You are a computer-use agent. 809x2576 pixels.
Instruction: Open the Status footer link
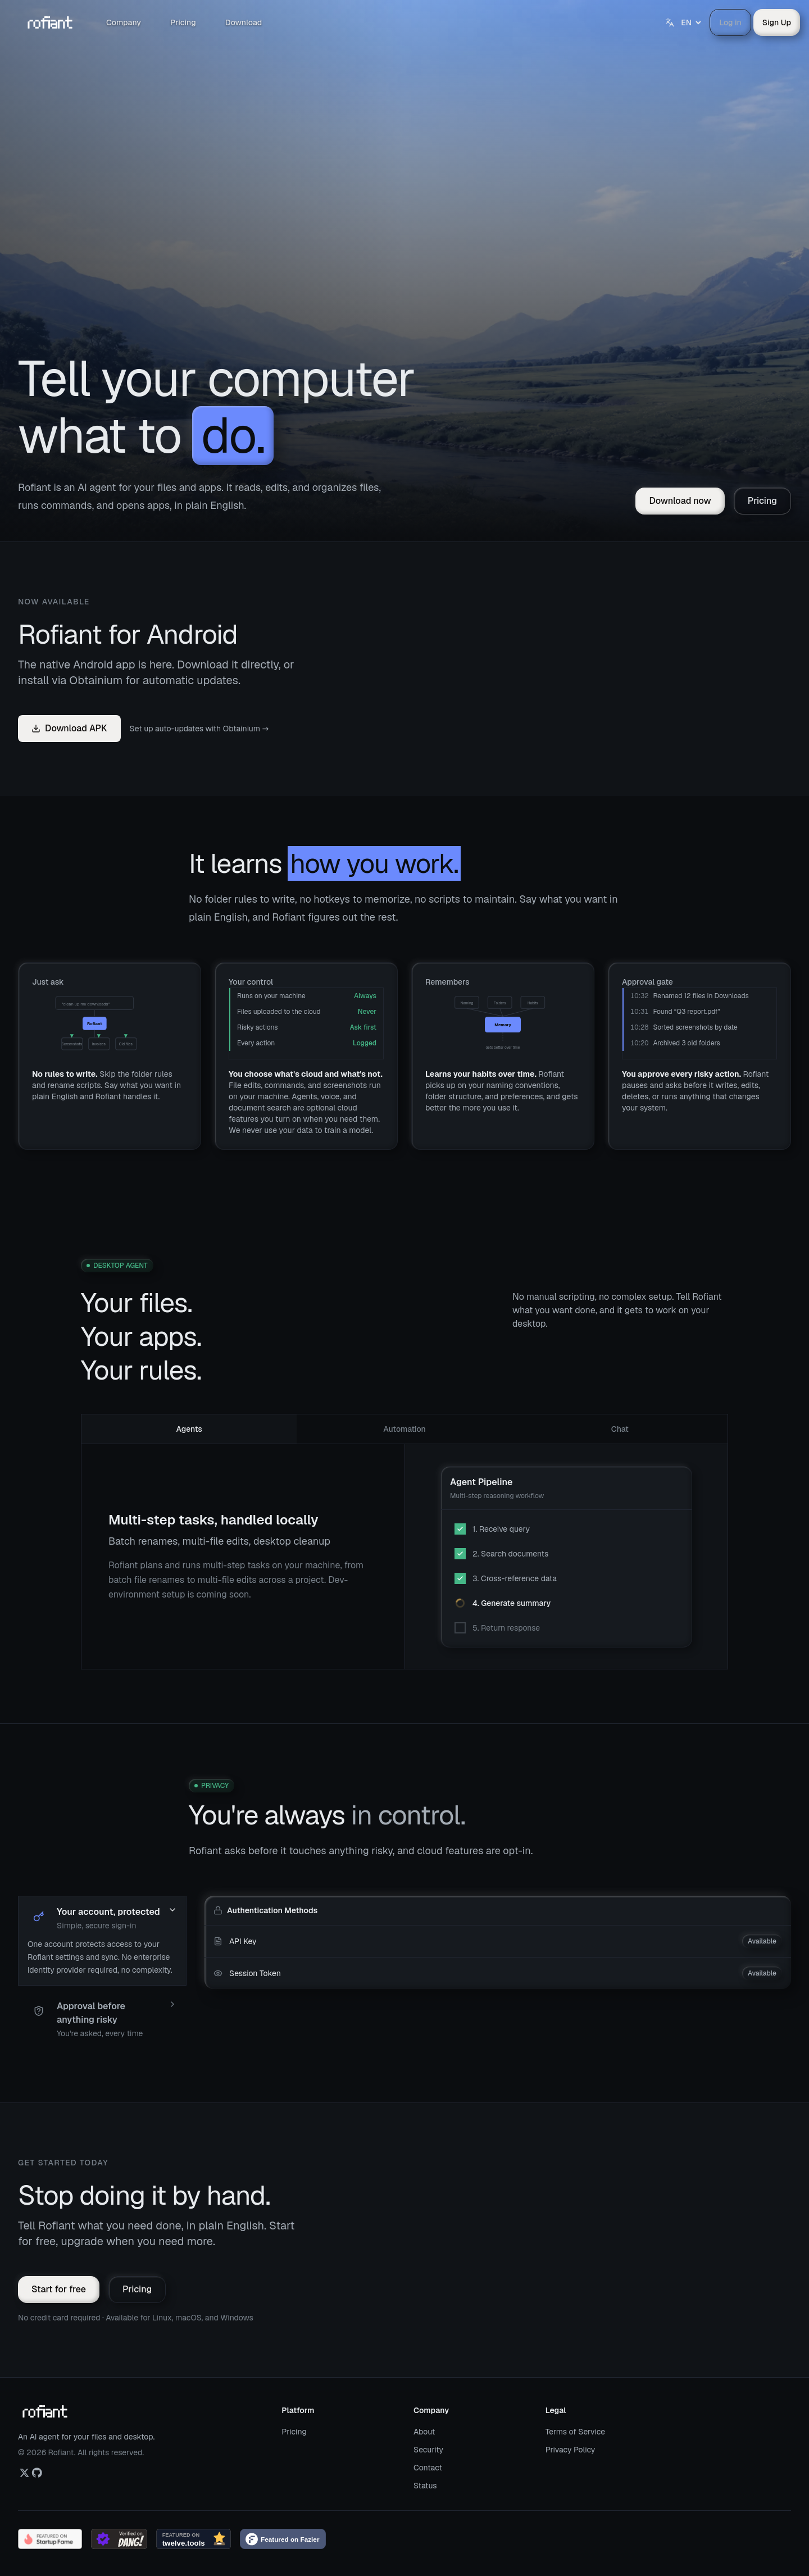pos(425,2486)
